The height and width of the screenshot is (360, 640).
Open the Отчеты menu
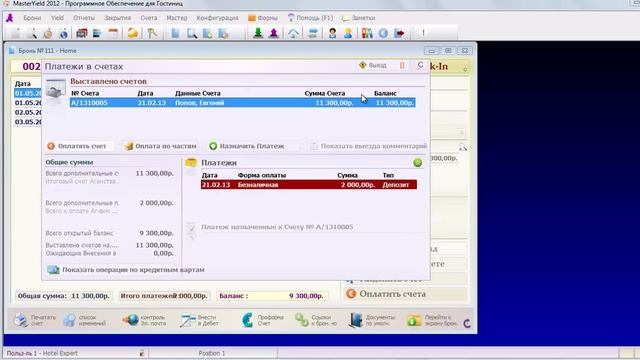coord(84,18)
